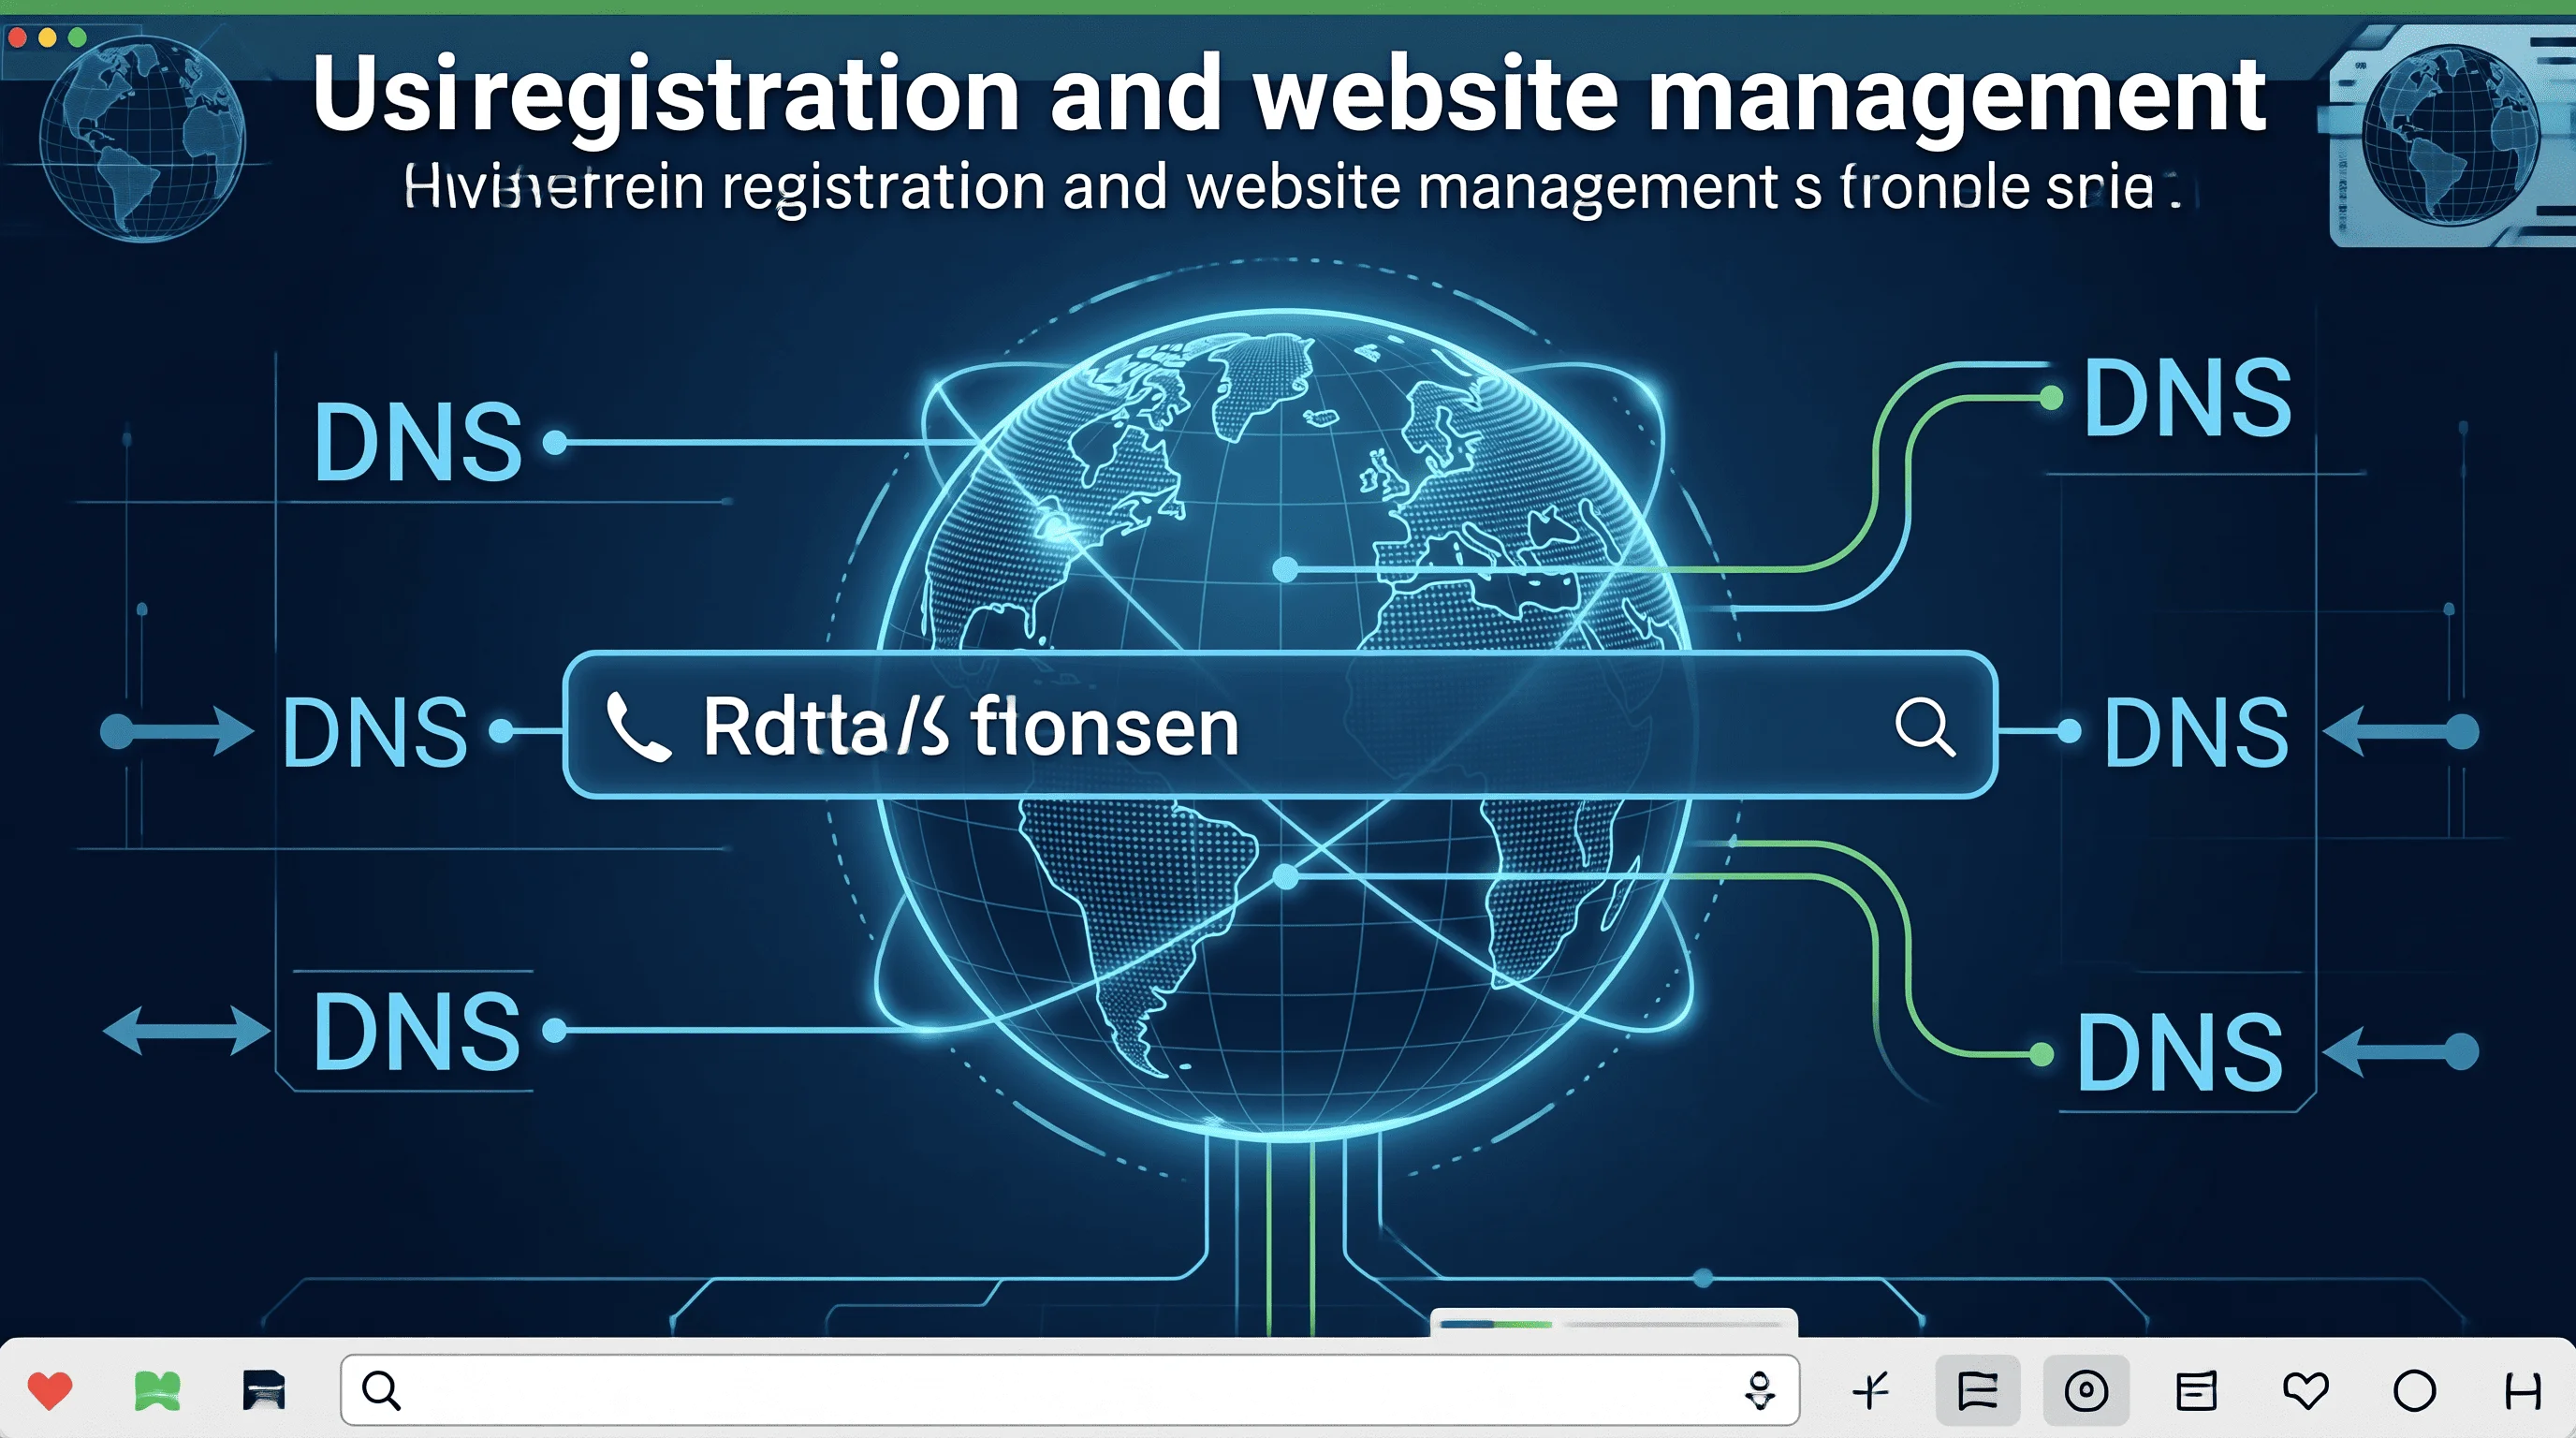Viewport: 2576px width, 1438px height.
Task: Click into the bottom search input field
Action: 1069,1390
